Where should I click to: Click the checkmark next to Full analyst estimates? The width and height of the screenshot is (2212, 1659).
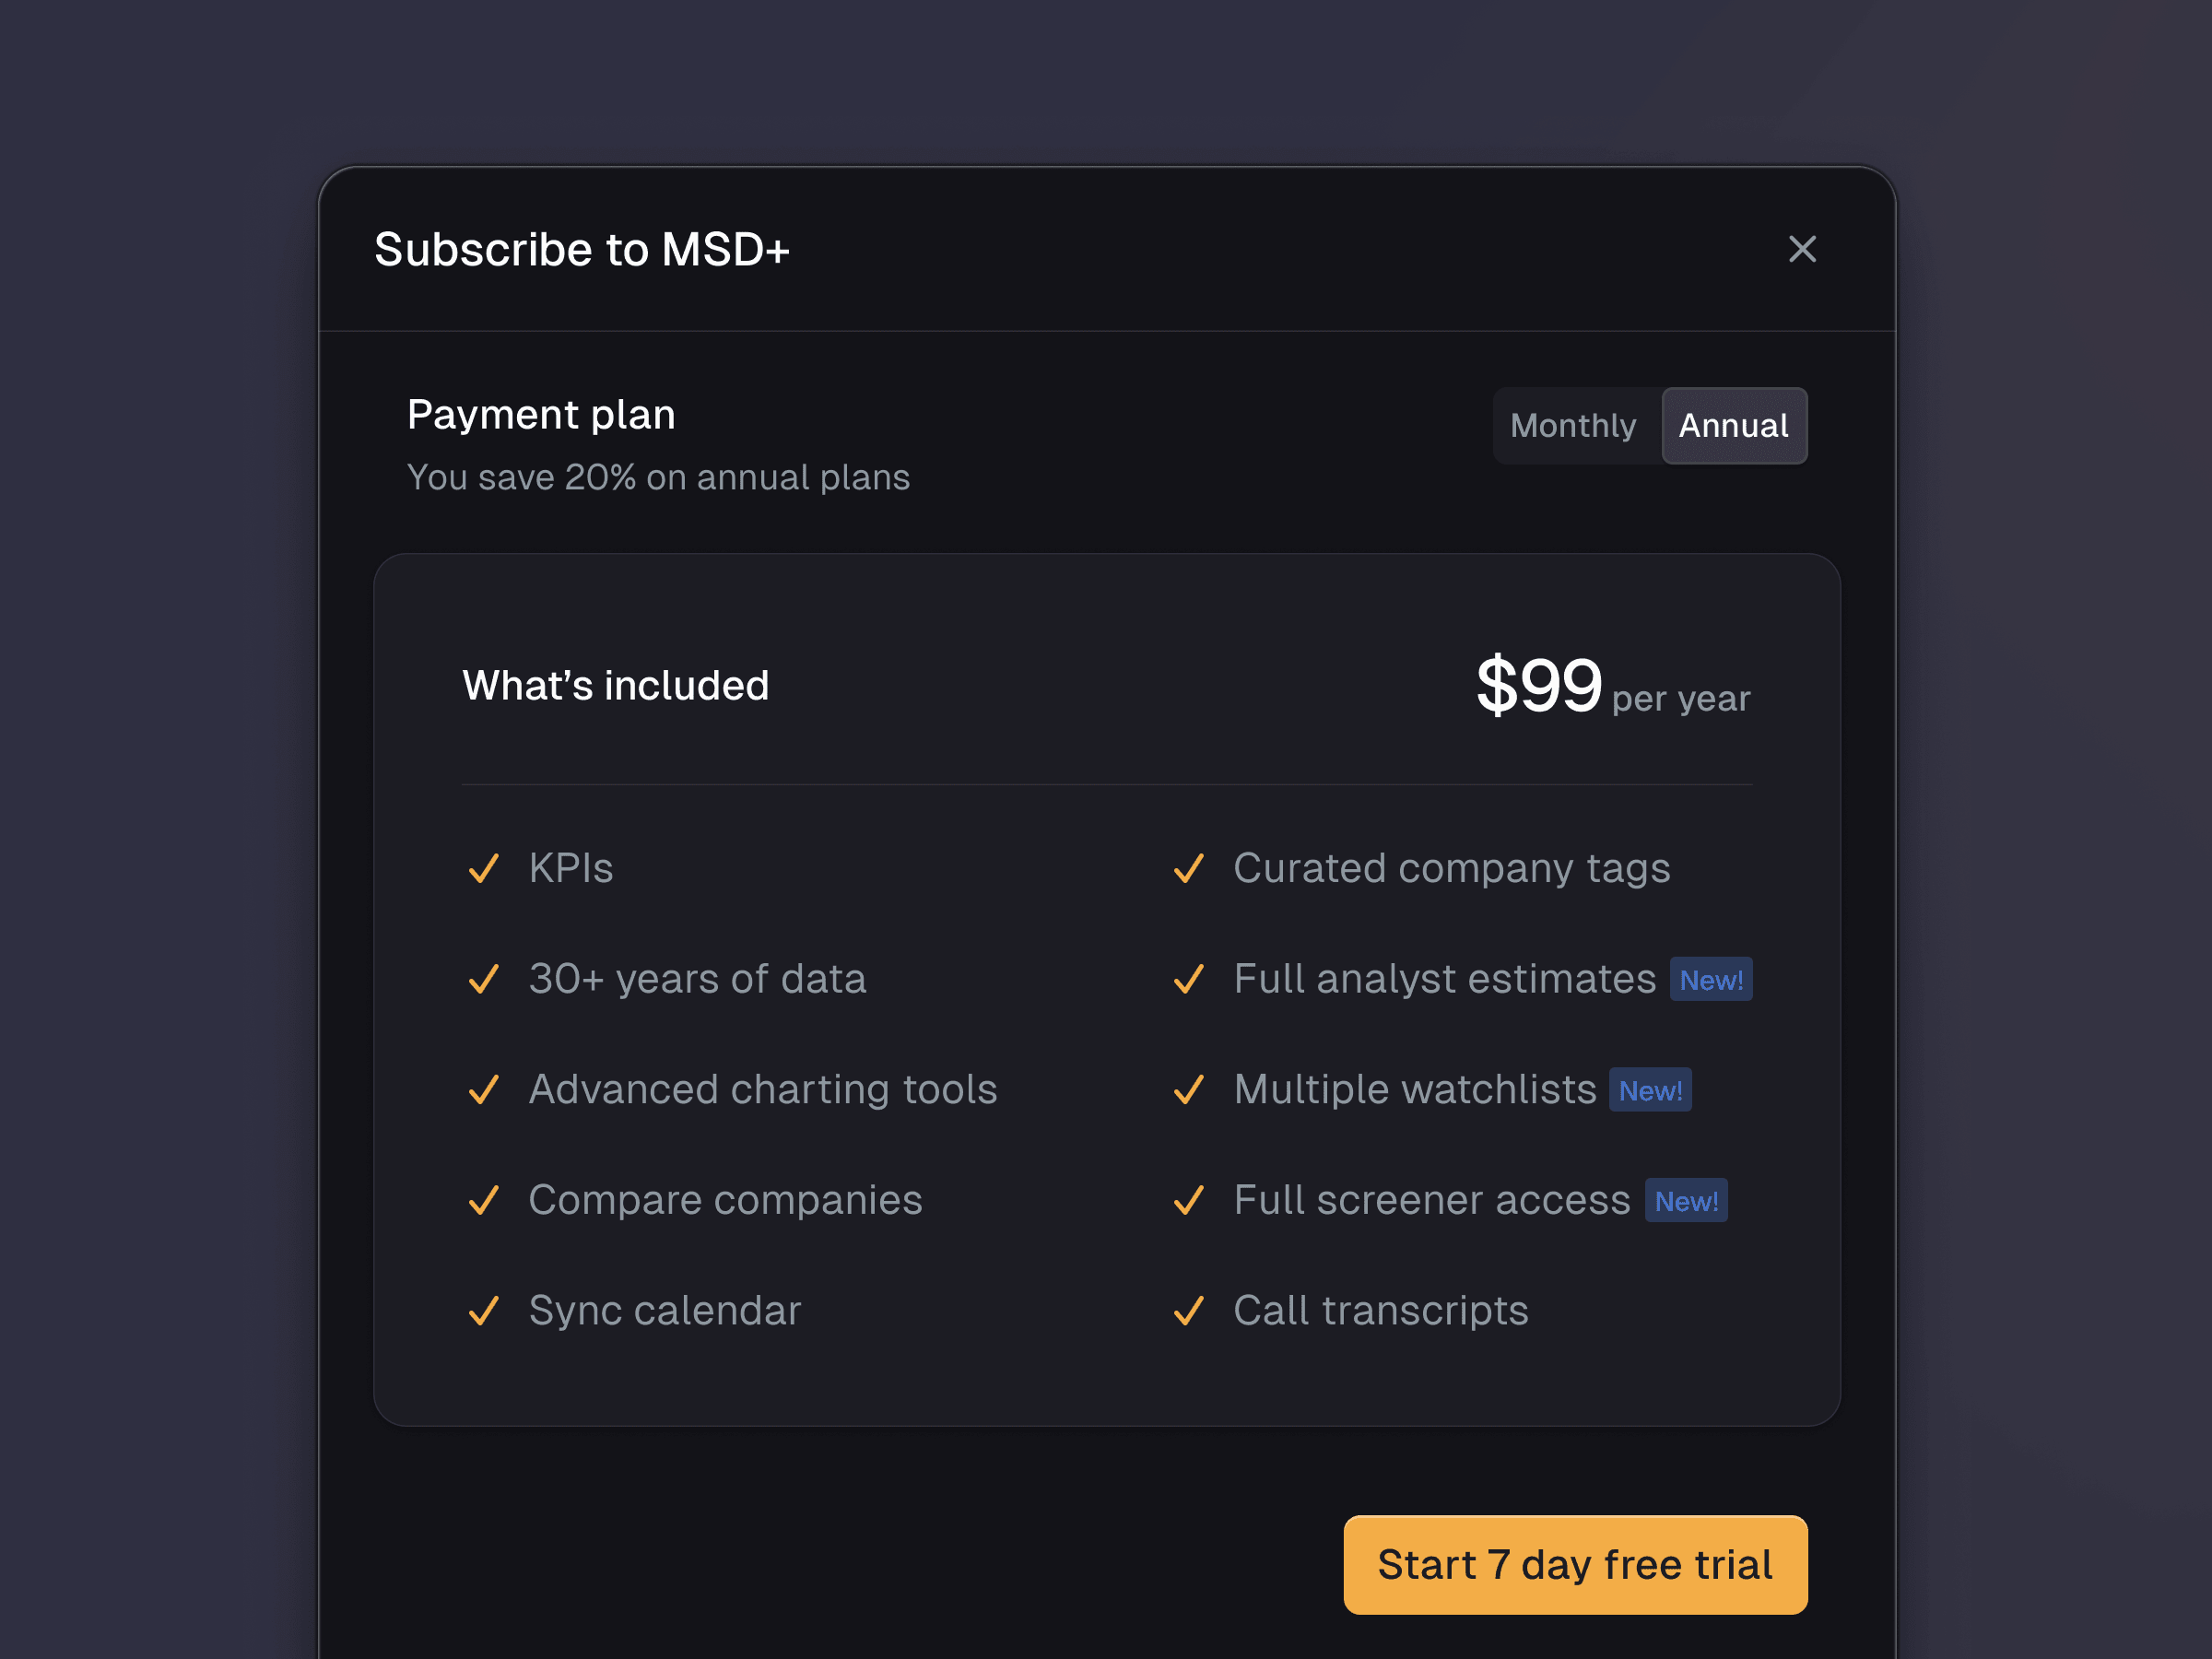click(1188, 979)
